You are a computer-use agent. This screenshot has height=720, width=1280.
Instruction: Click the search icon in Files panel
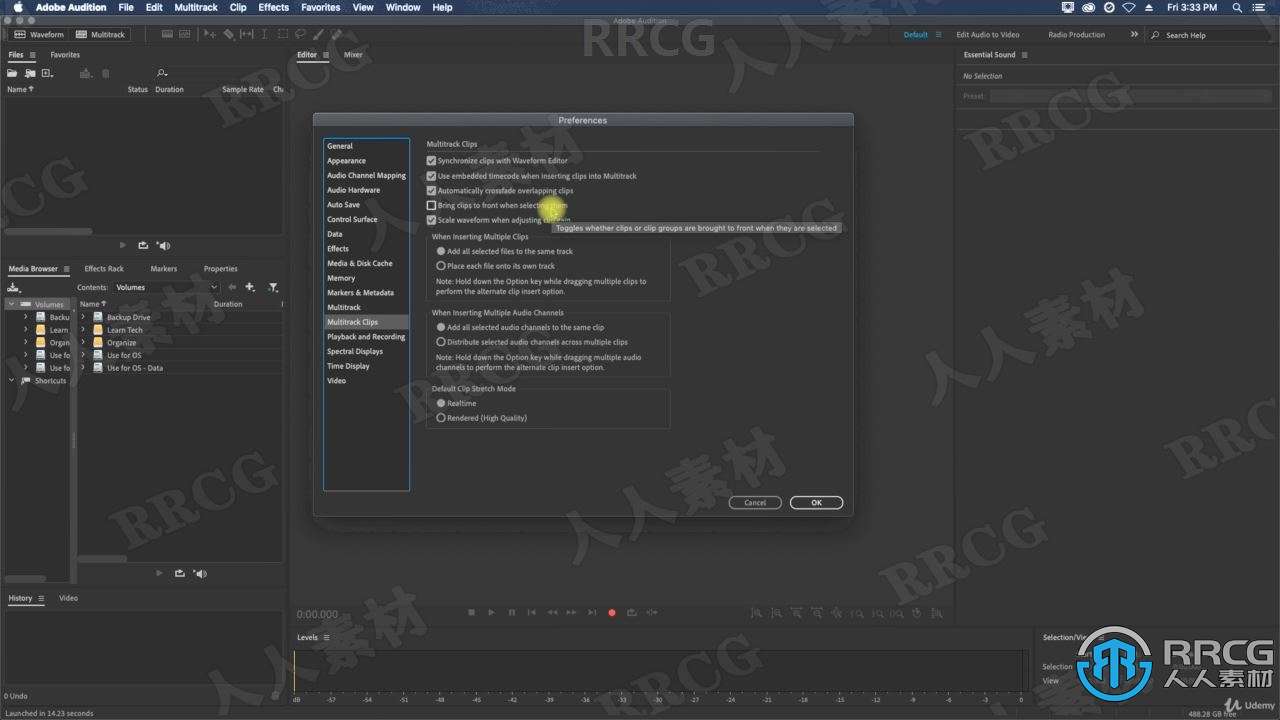(x=162, y=73)
